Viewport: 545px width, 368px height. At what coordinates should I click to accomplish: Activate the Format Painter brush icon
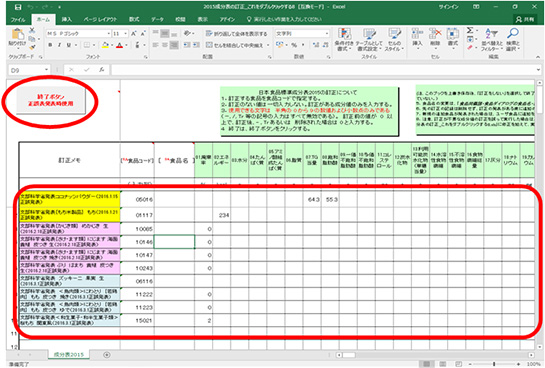tap(32, 47)
